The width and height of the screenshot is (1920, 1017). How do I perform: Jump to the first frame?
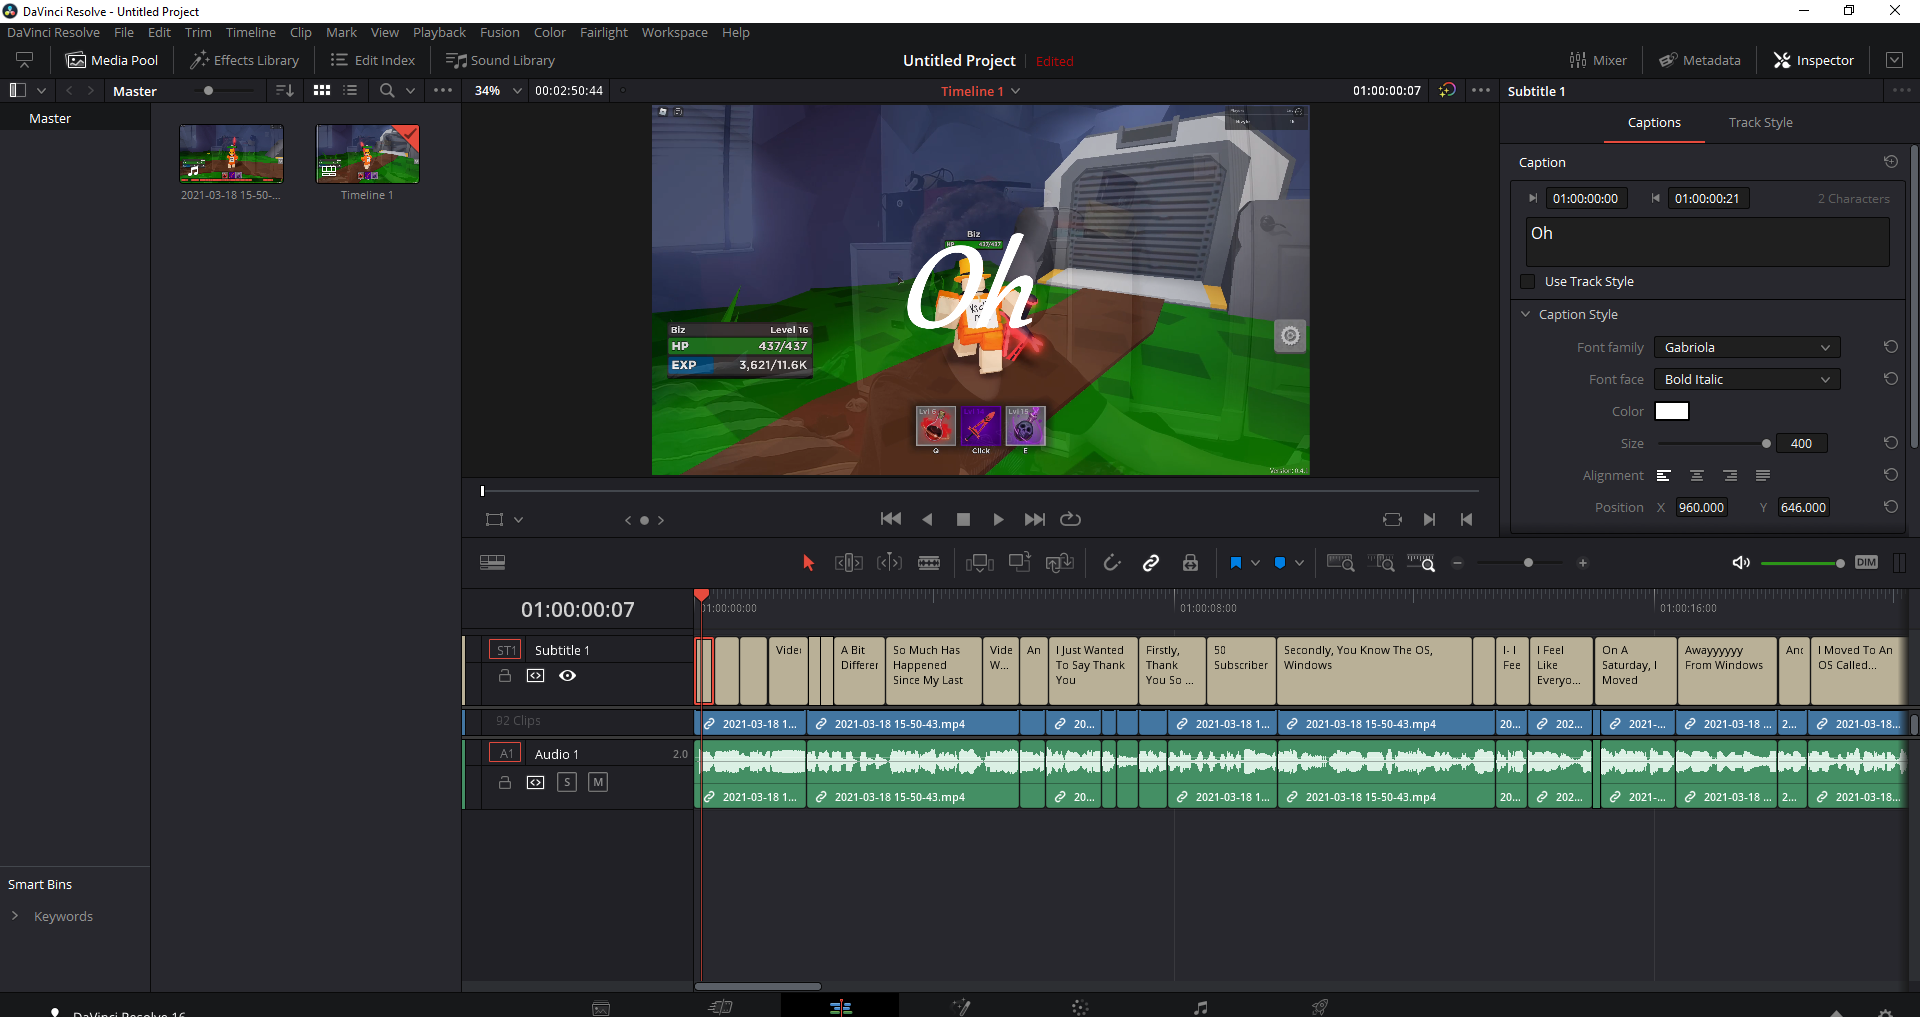891,519
